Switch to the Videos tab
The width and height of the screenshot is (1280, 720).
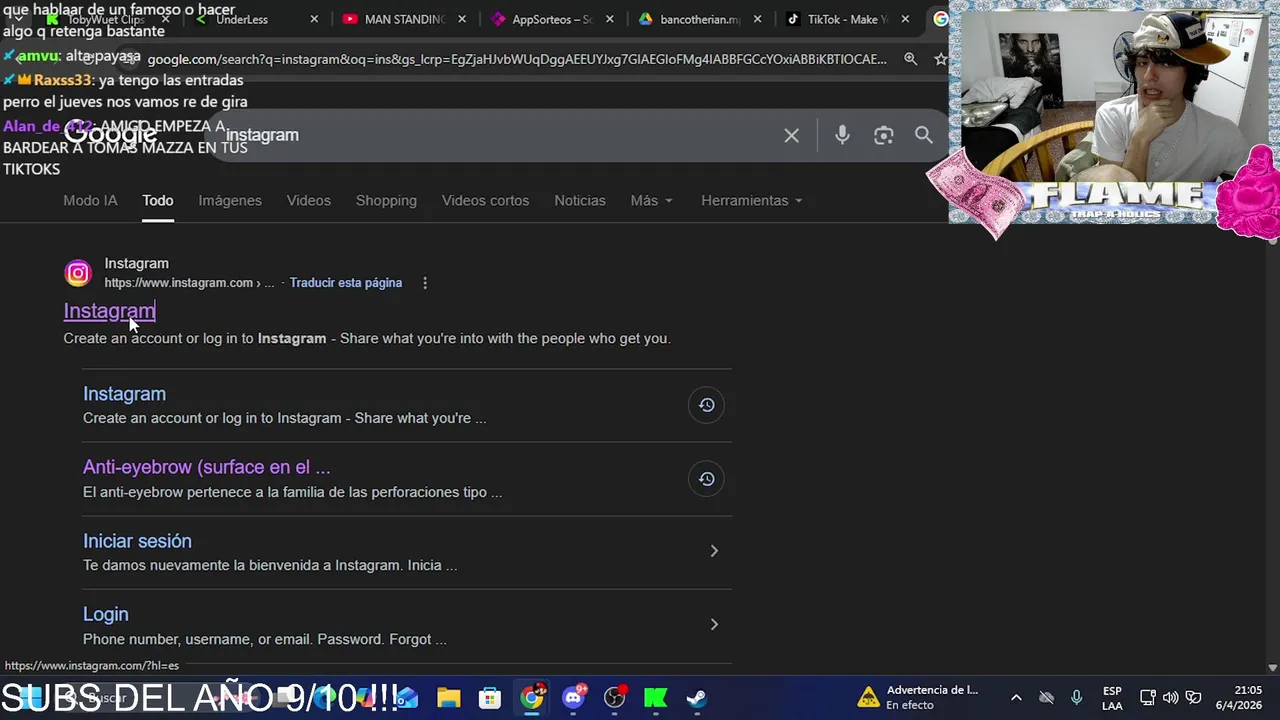[309, 201]
